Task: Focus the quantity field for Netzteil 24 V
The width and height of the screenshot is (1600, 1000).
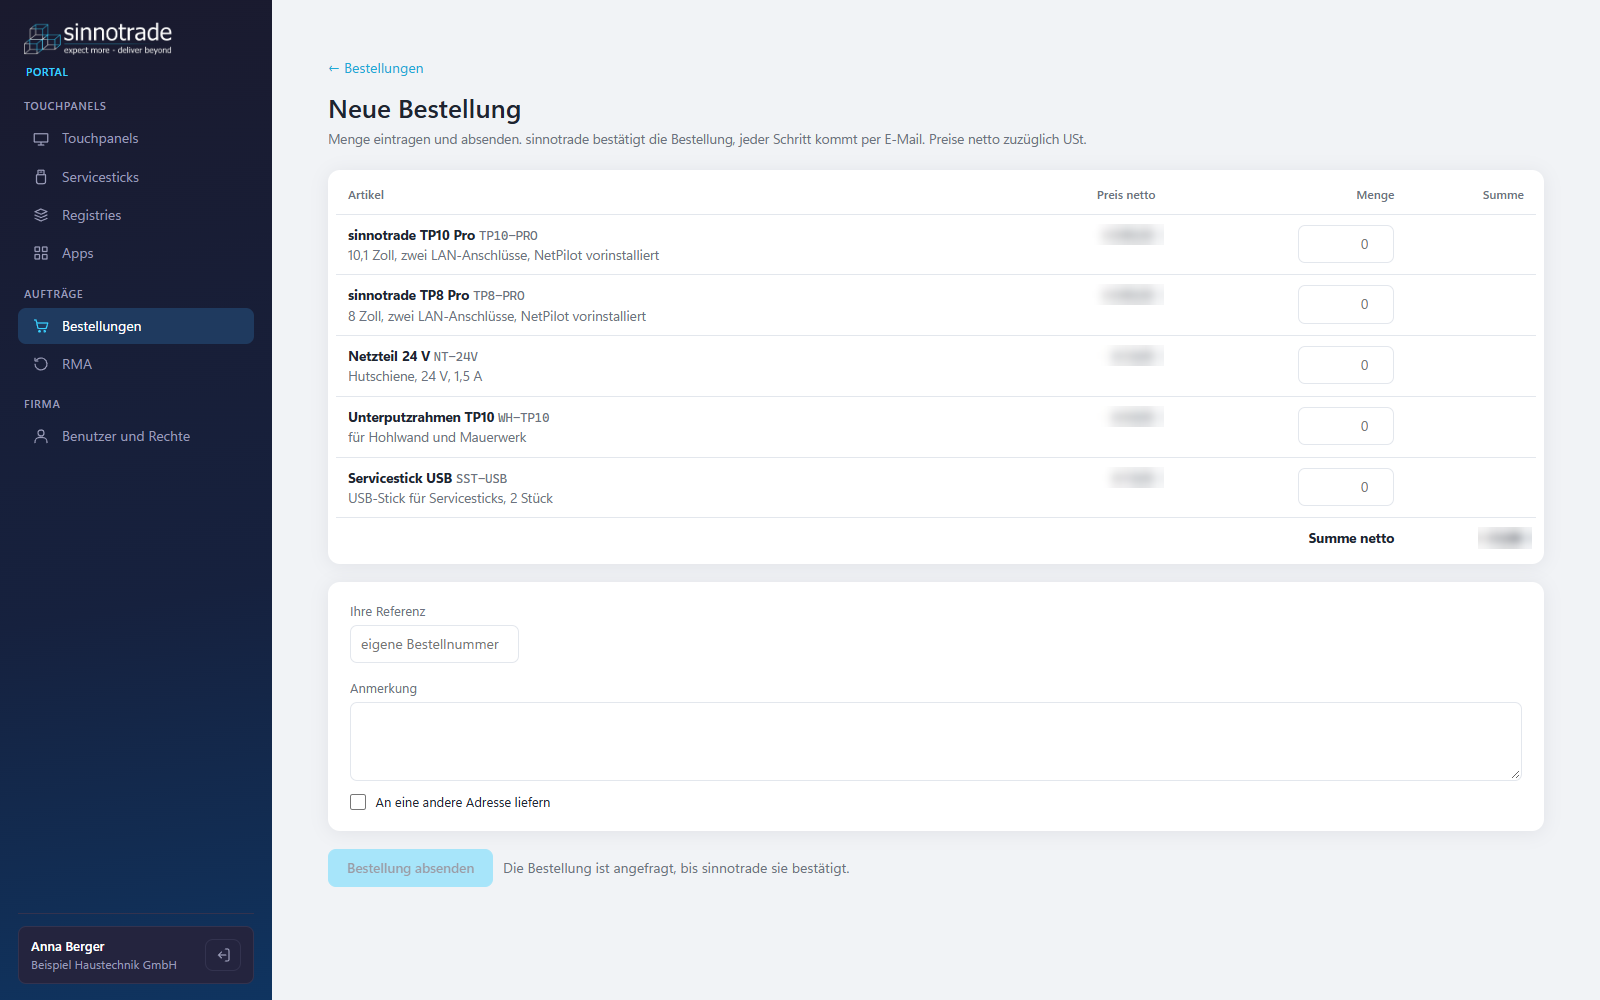Action: click(1346, 365)
